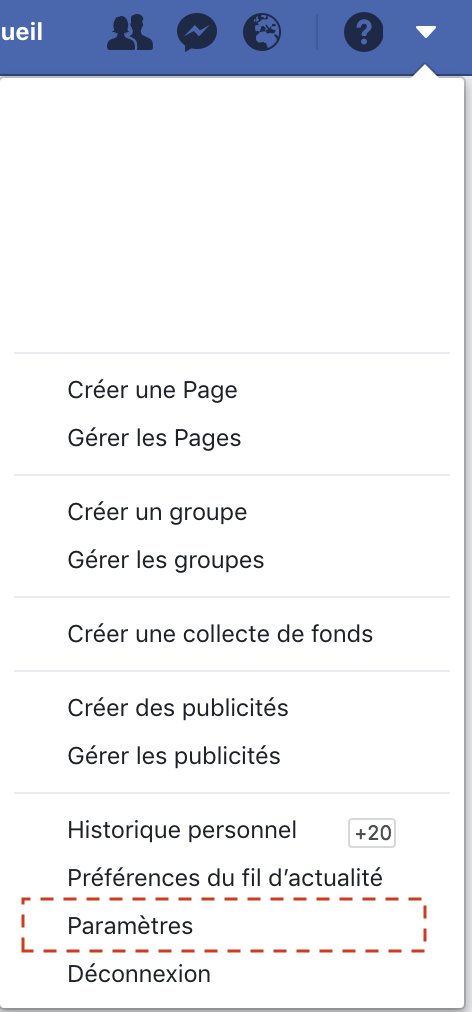Collapse the account dropdown arrow

pos(426,32)
